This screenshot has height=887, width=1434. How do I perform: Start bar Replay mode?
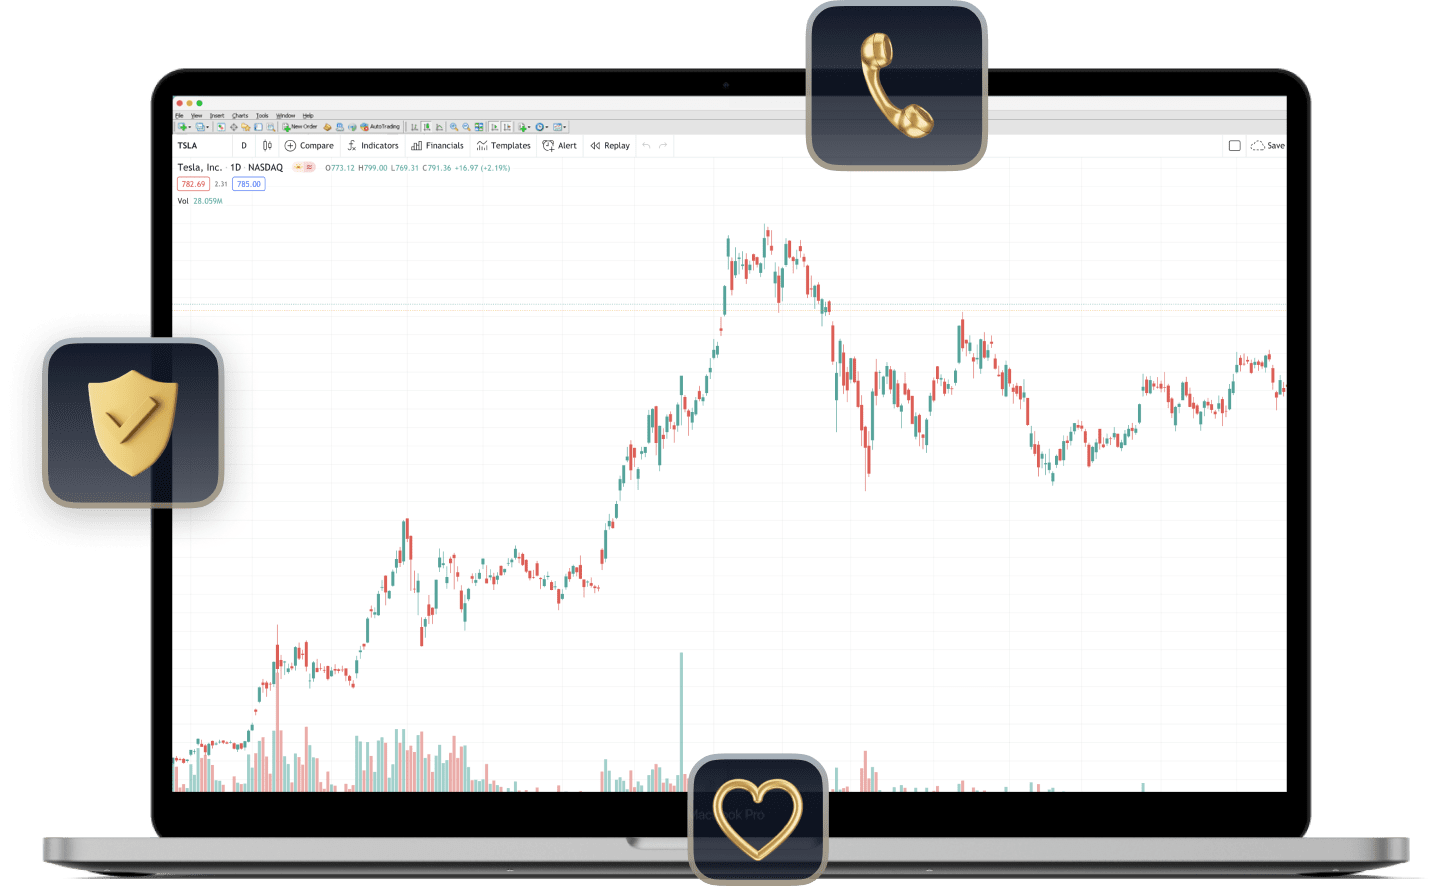pos(610,146)
